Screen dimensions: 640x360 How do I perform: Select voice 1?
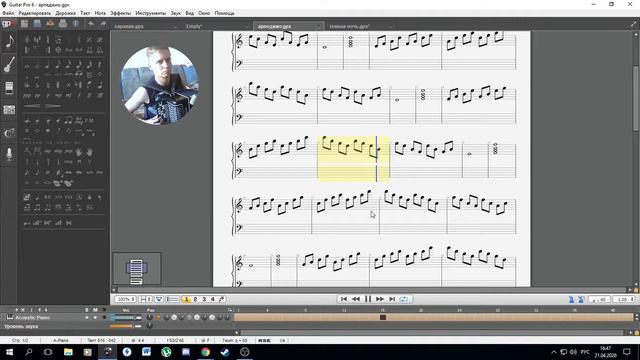(187, 299)
